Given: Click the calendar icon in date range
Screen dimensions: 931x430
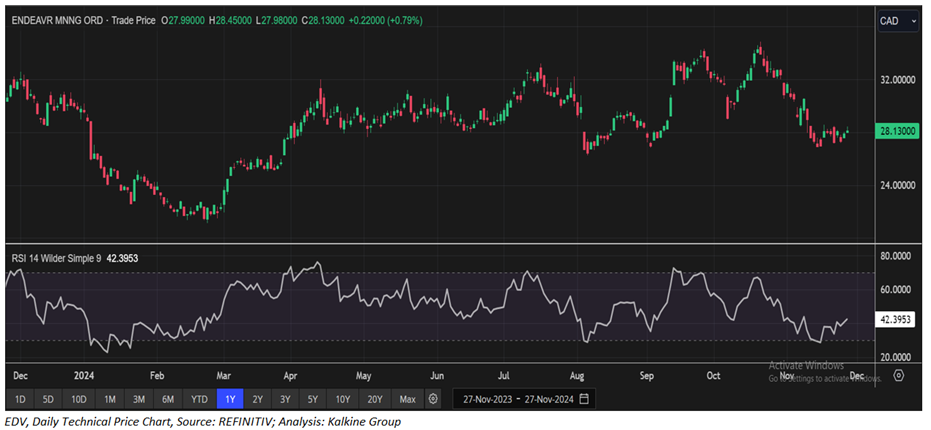Looking at the screenshot, I should coord(584,399).
